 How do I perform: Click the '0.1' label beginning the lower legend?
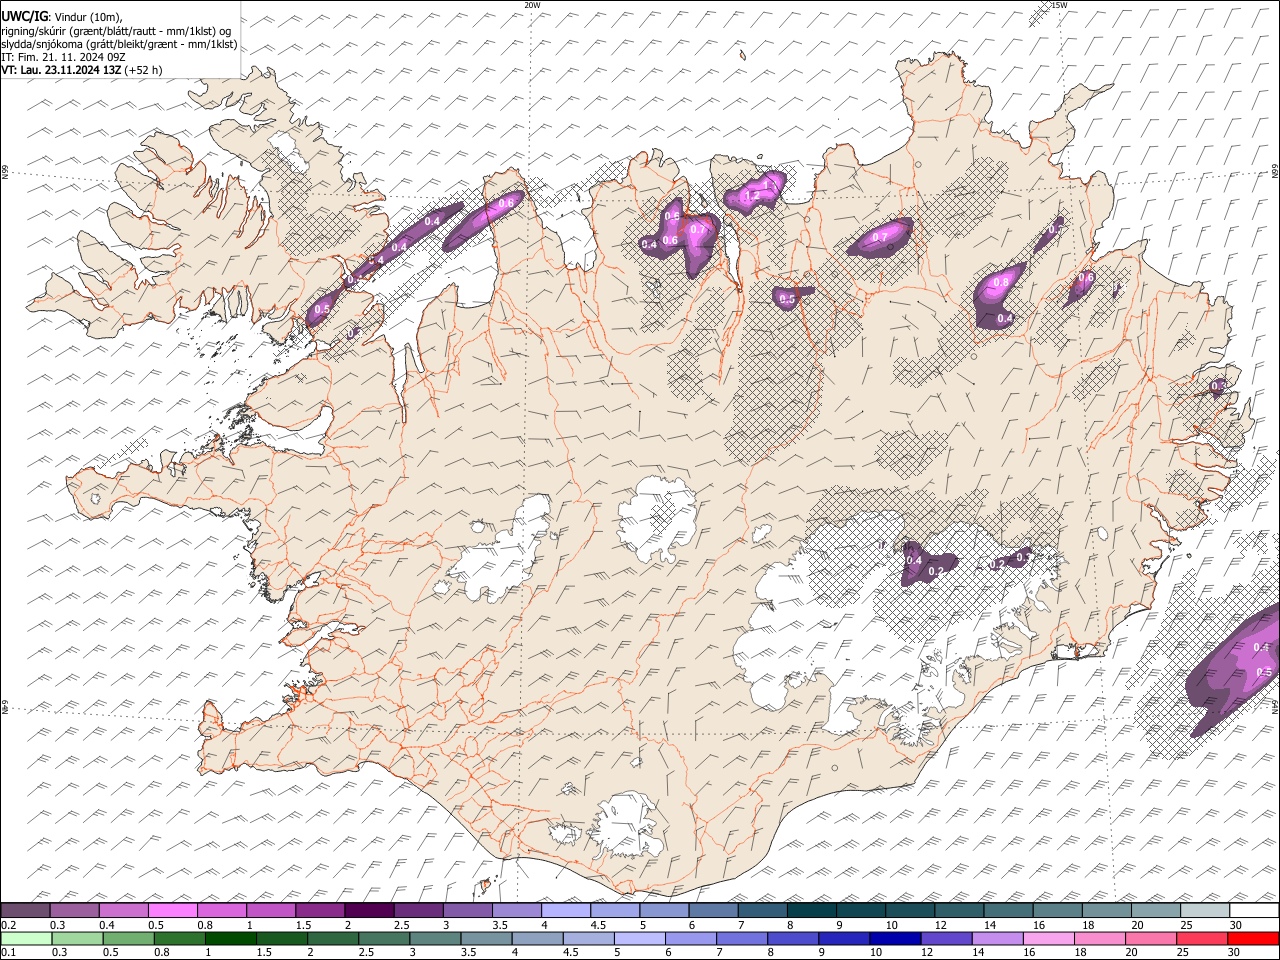click(x=9, y=952)
